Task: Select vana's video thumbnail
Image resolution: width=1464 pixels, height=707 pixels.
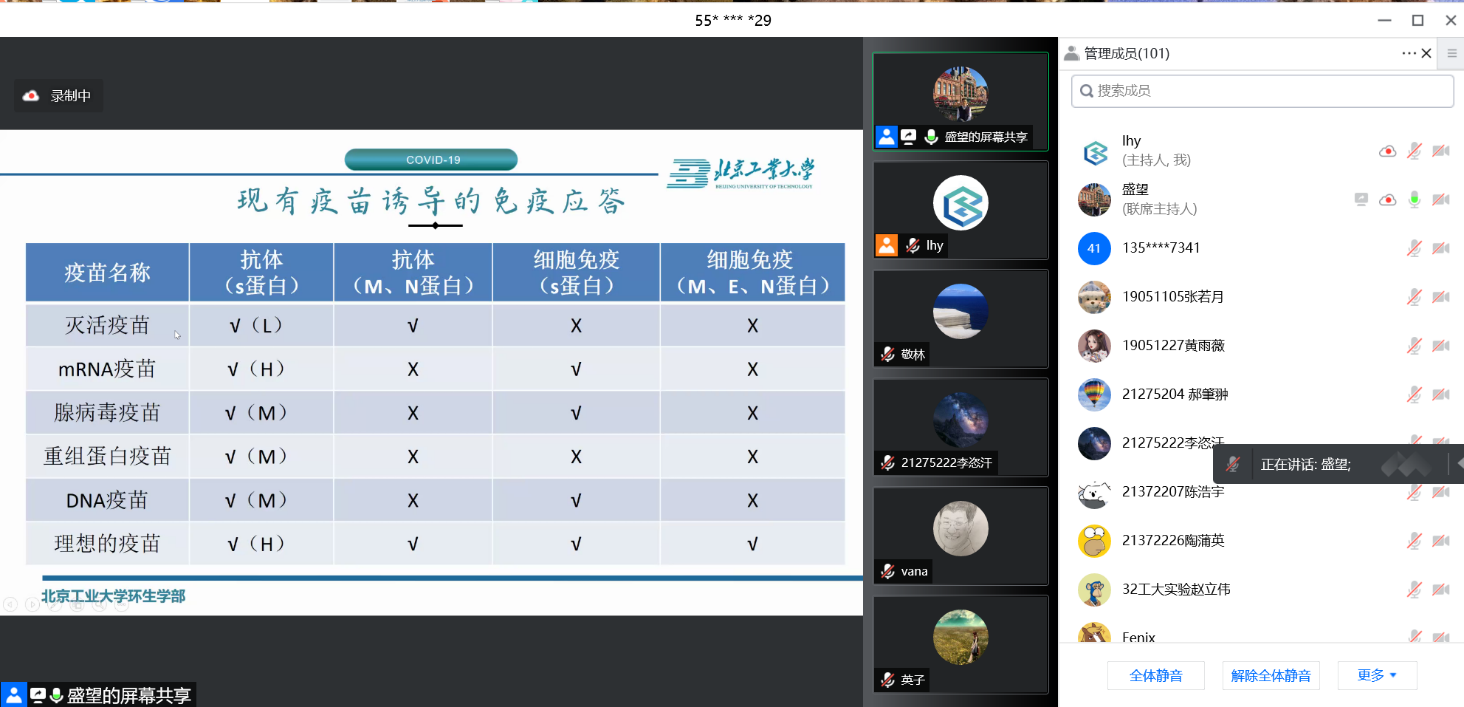Action: [x=960, y=535]
